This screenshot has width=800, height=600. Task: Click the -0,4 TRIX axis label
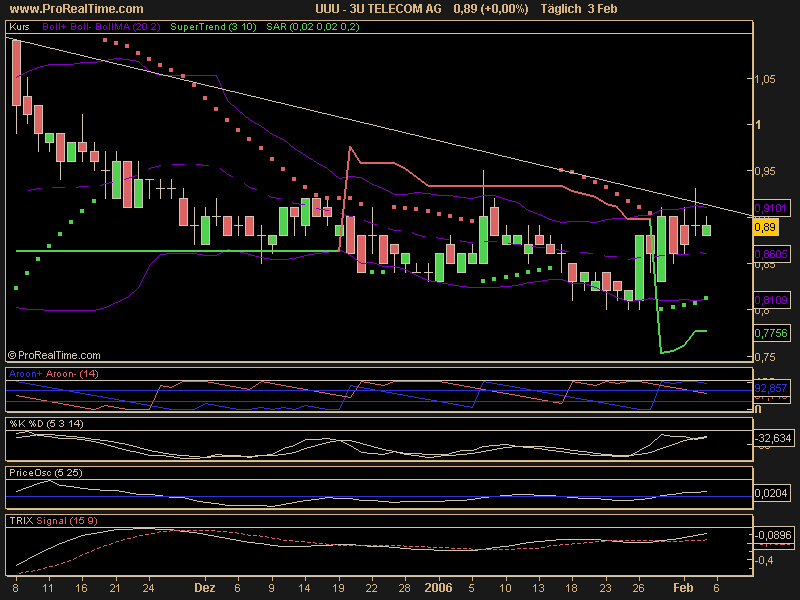click(x=764, y=560)
